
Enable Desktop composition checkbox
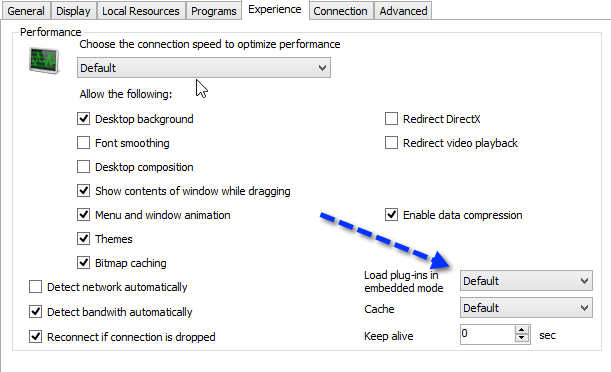83,167
